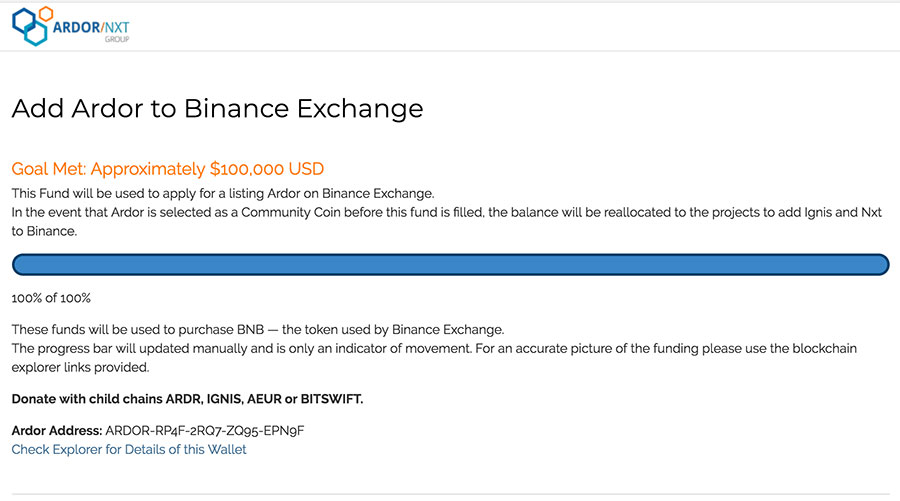Click the progress bar manual update notice
The image size is (900, 501).
[434, 358]
